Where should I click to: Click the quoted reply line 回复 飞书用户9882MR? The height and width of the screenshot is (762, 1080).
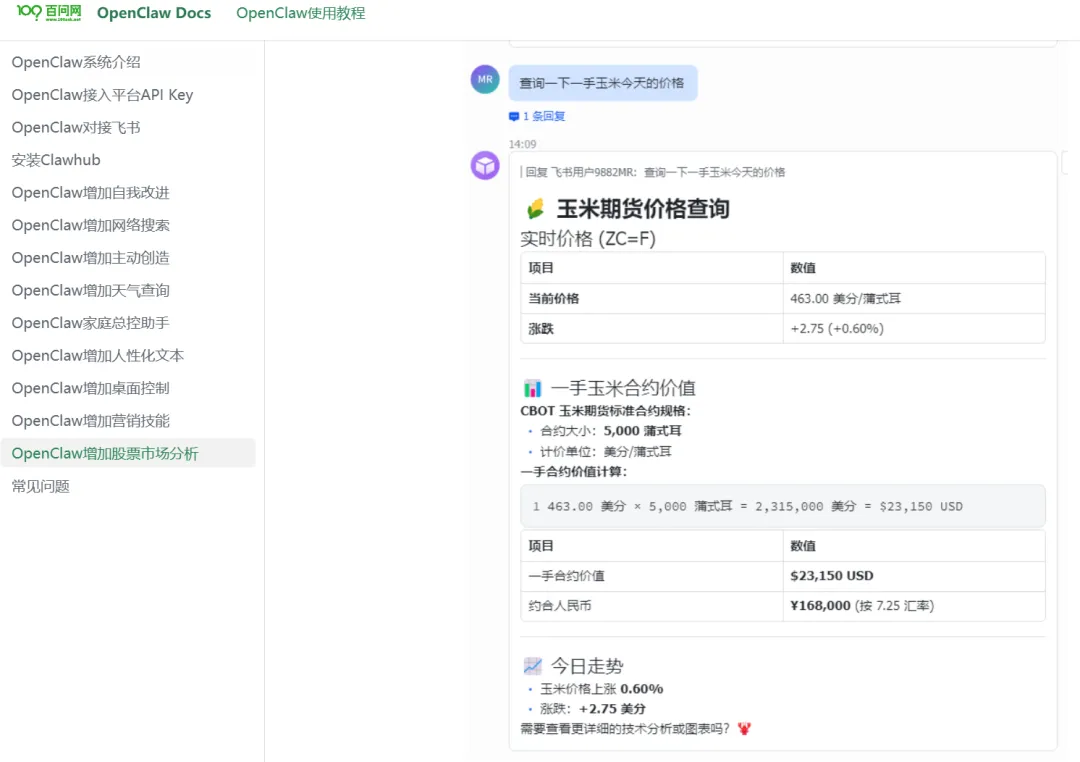655,172
